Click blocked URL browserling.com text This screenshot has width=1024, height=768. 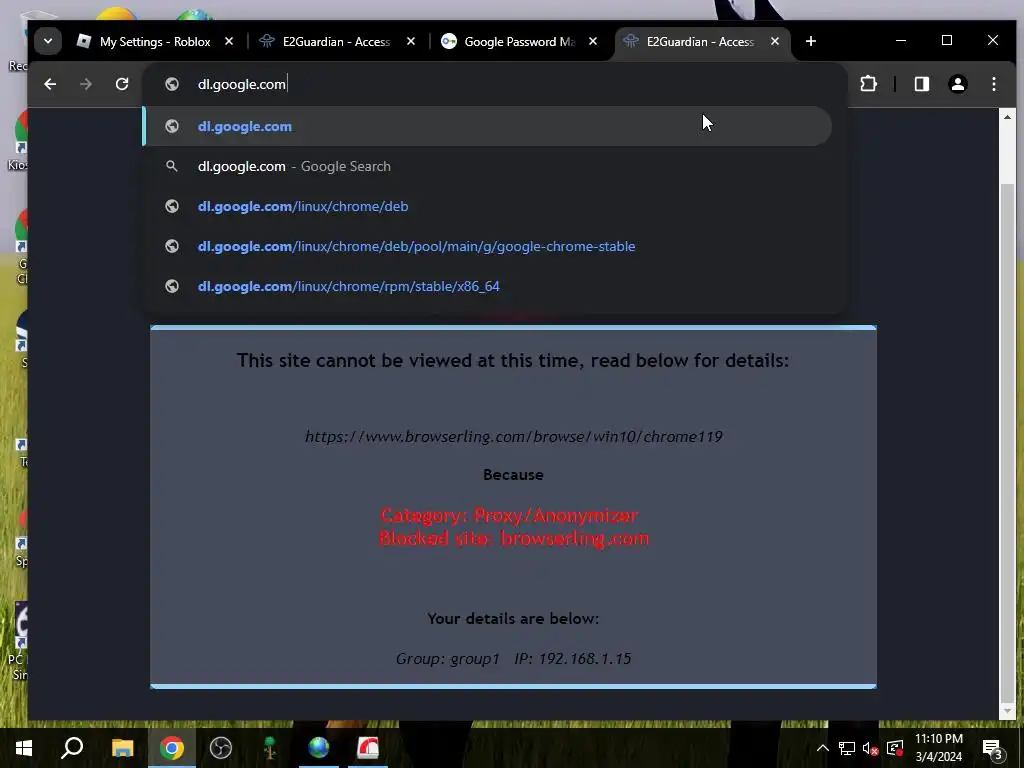(513, 436)
